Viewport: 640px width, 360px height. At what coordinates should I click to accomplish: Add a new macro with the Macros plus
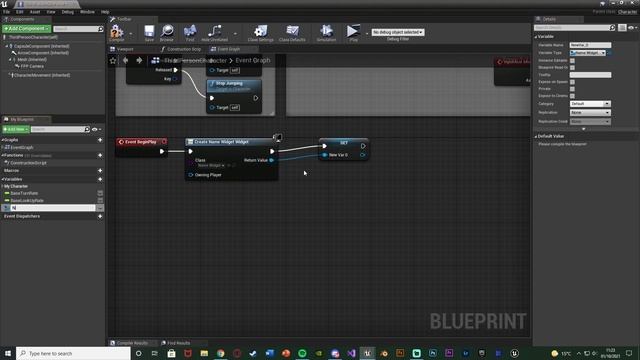pos(100,171)
